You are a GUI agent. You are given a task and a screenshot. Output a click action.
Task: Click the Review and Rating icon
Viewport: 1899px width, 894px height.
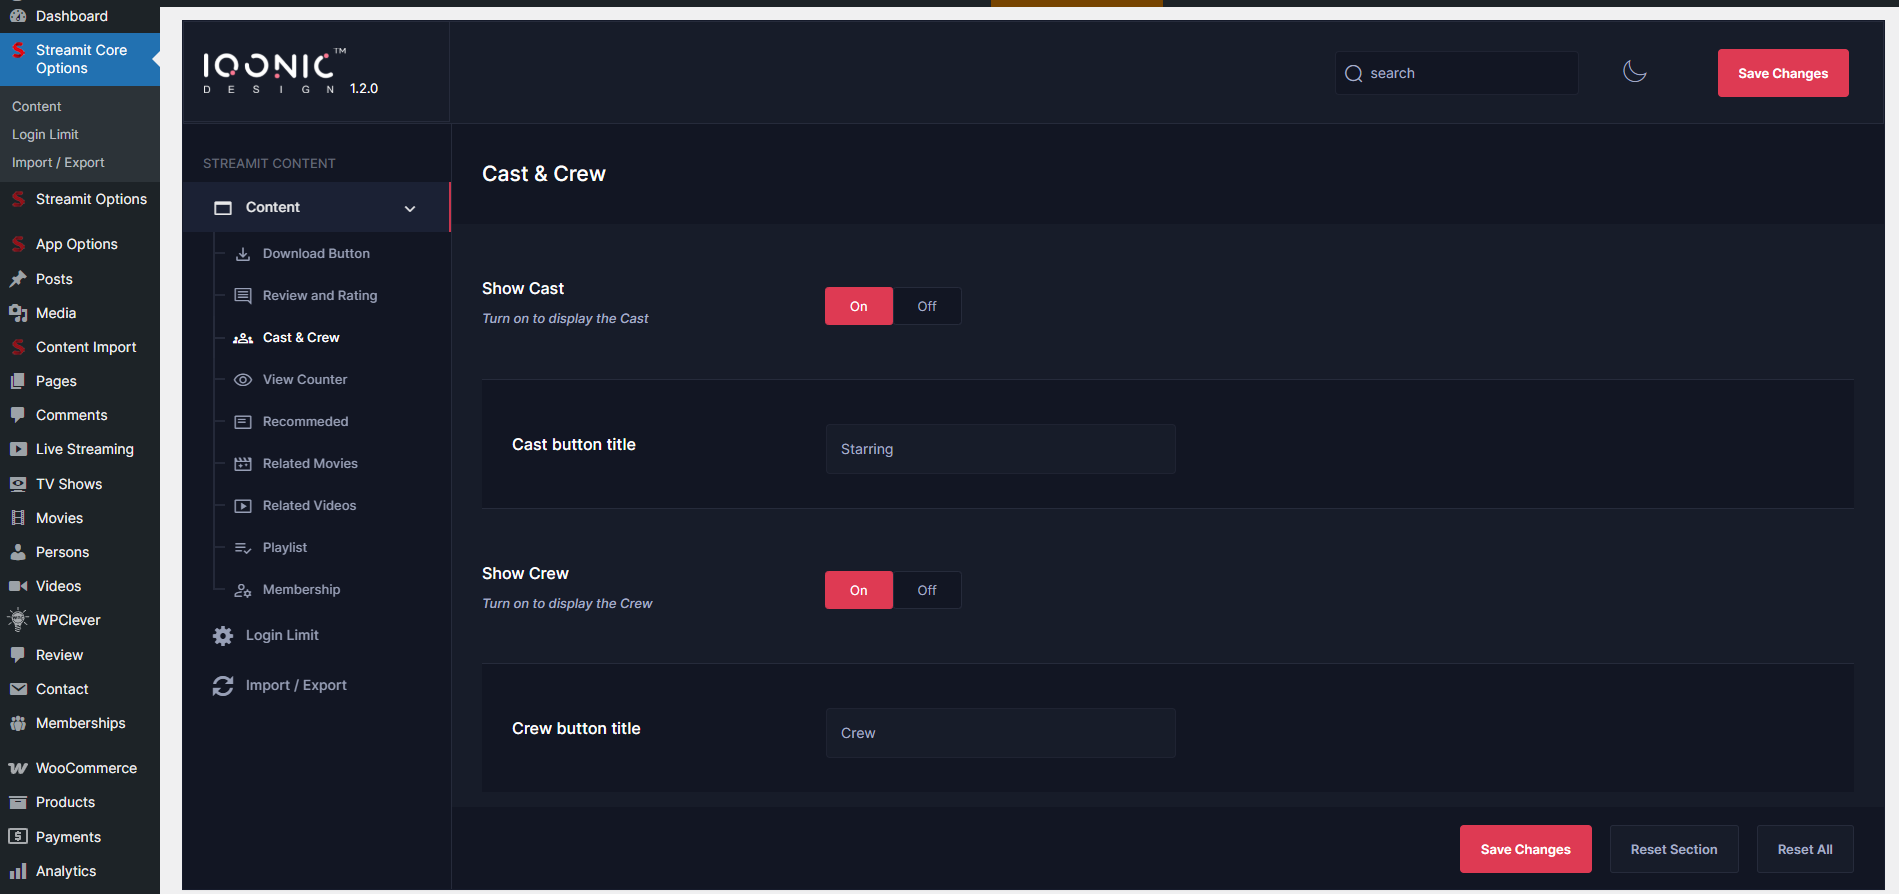point(243,296)
